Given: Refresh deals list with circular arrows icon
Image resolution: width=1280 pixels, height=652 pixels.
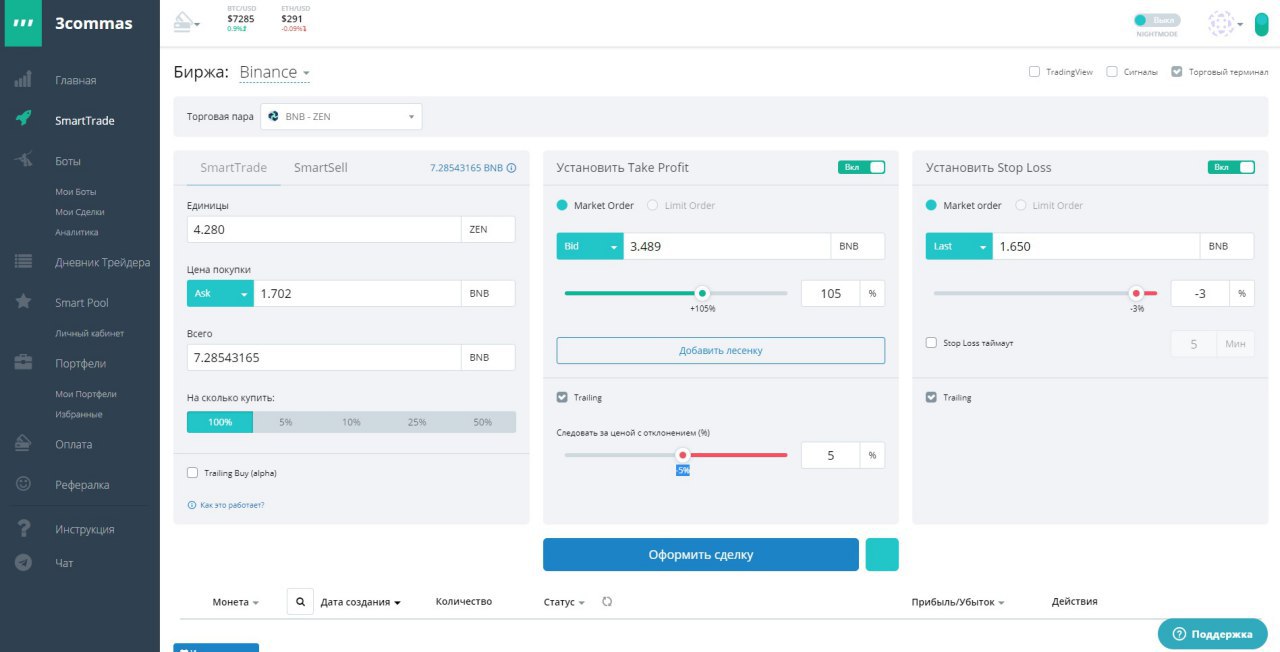Looking at the screenshot, I should coord(606,601).
